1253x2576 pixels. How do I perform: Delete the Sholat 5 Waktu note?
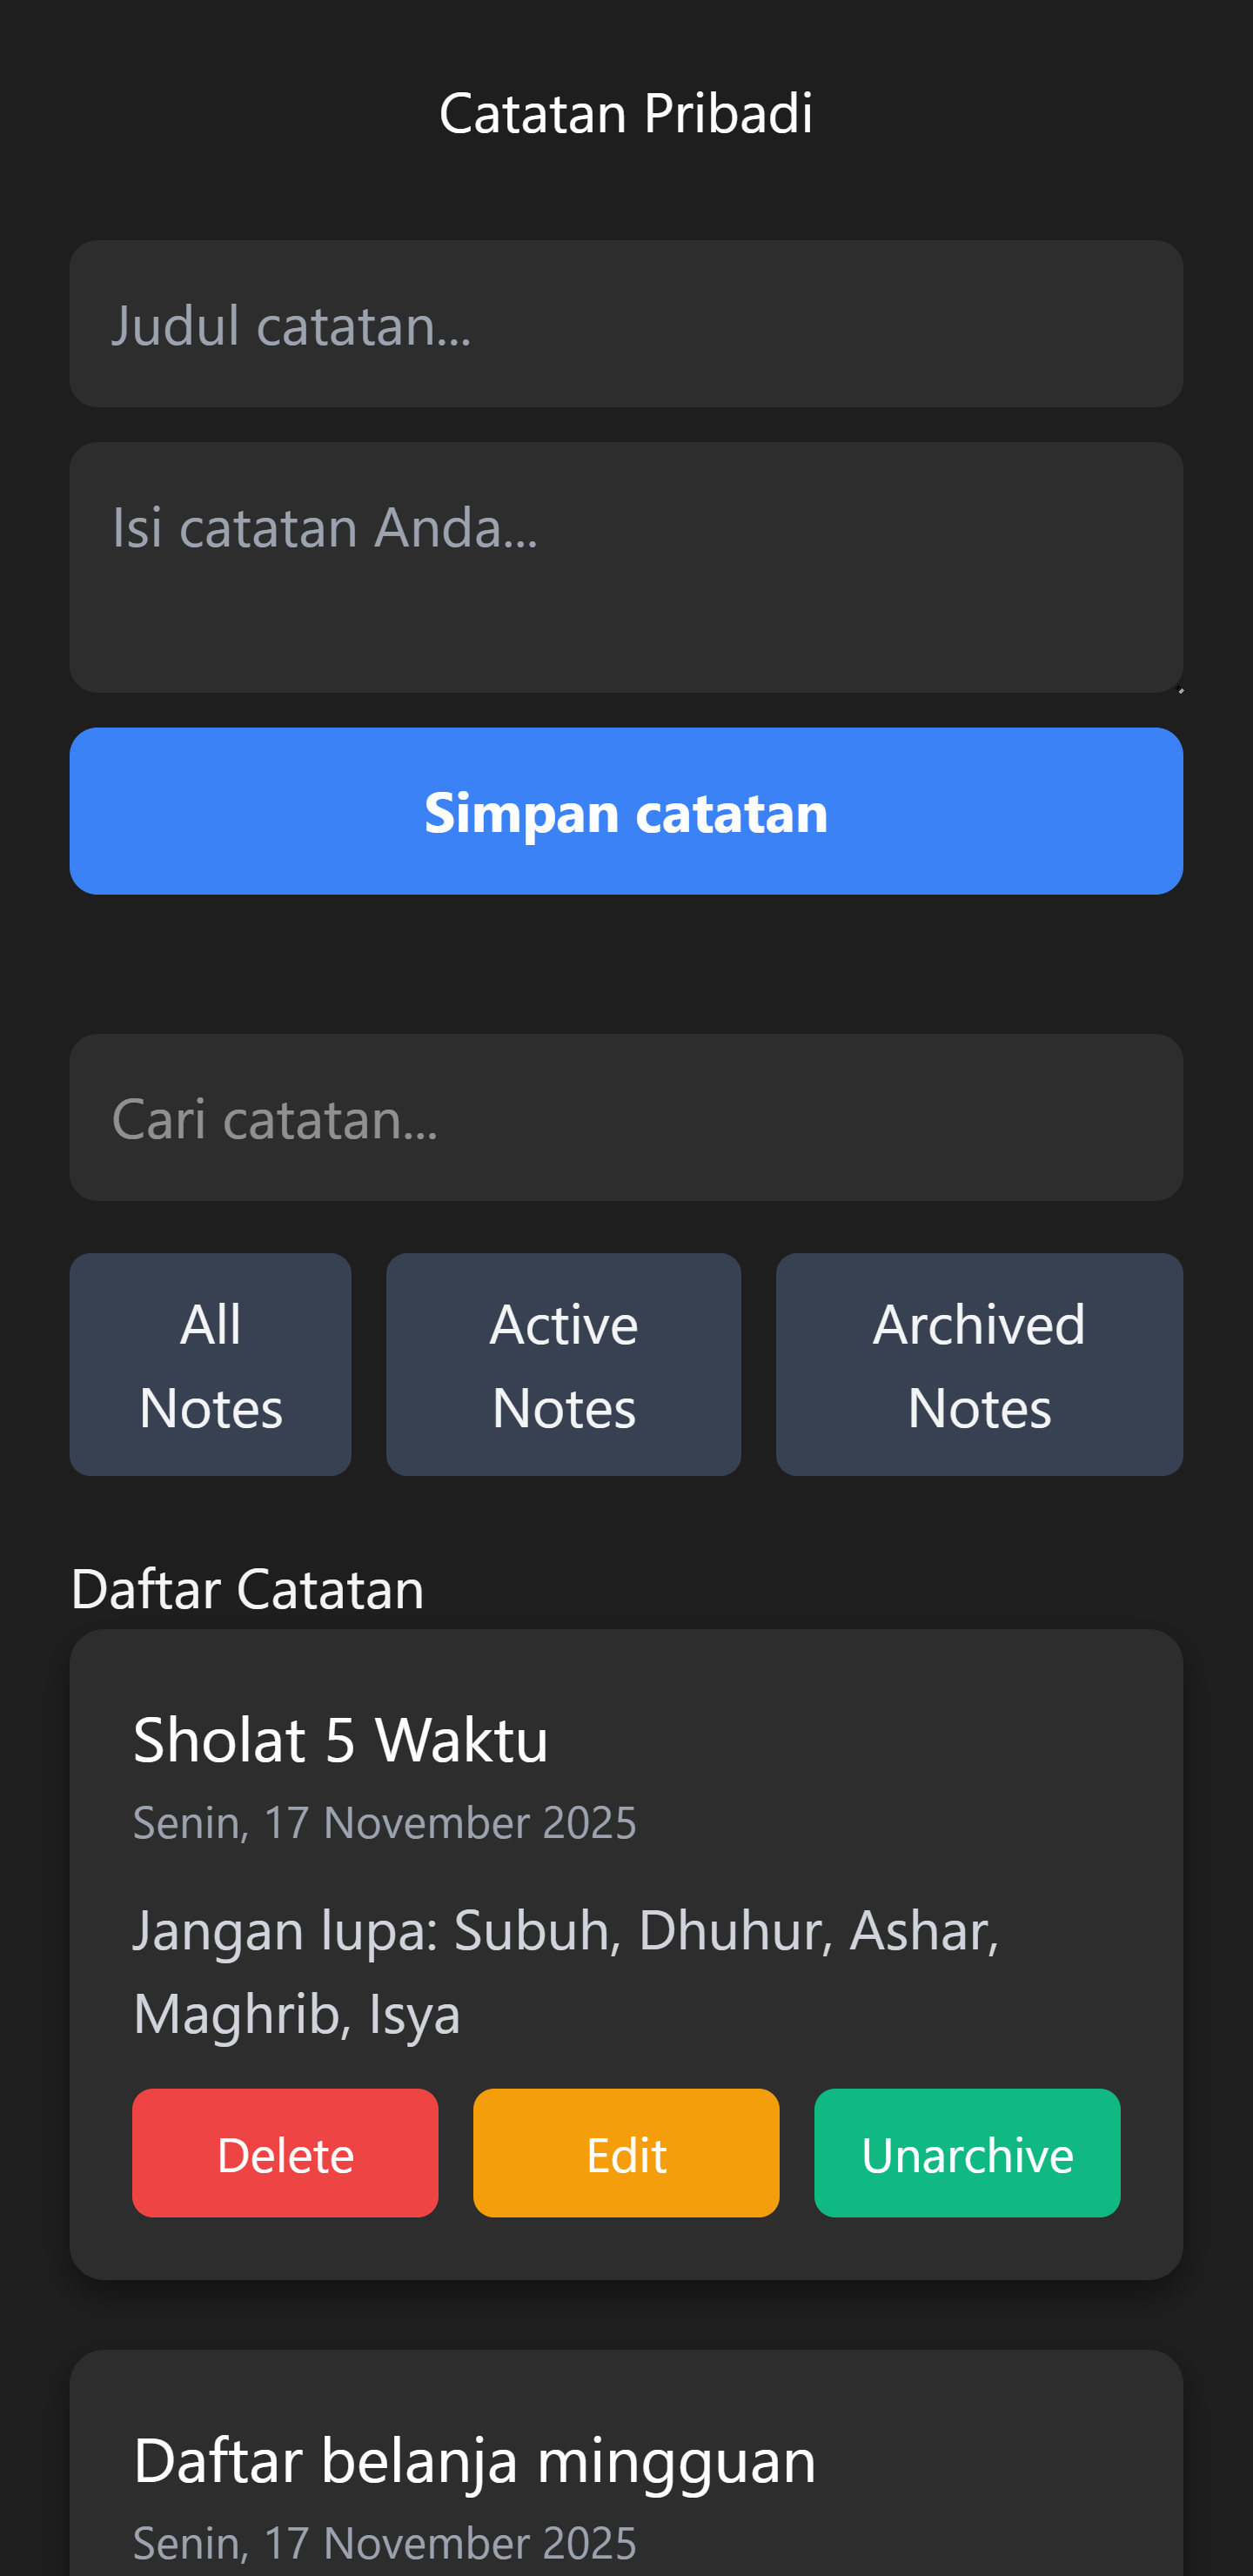285,2153
